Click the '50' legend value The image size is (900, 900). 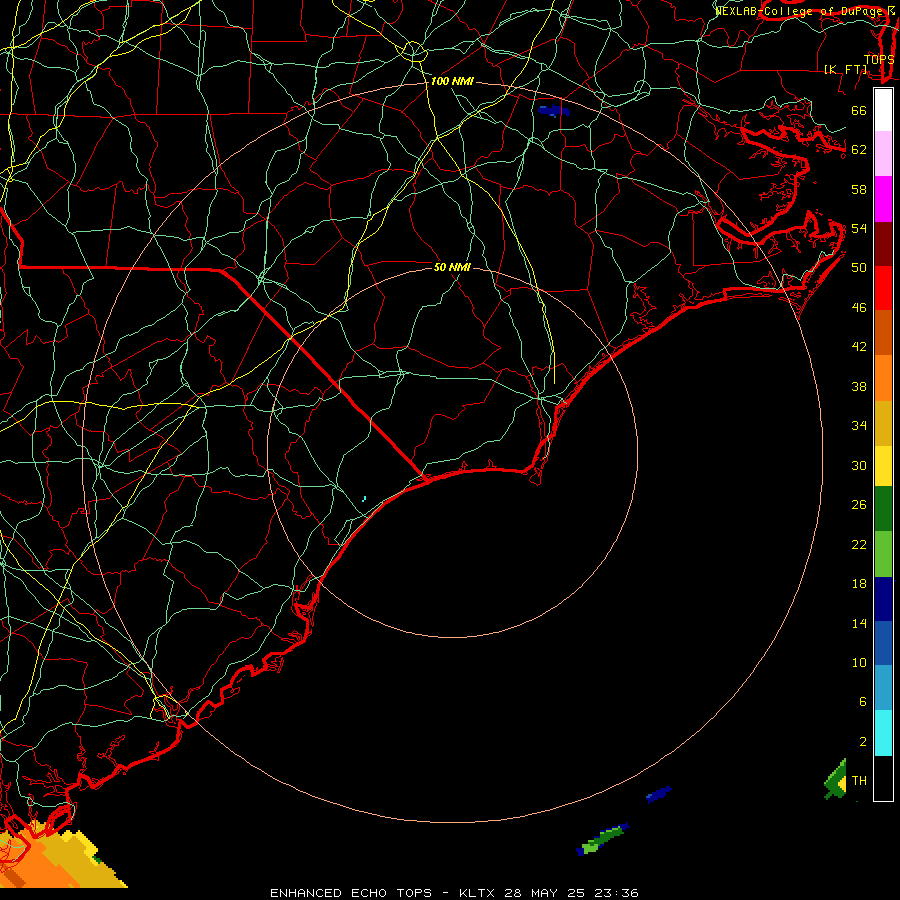click(x=859, y=267)
